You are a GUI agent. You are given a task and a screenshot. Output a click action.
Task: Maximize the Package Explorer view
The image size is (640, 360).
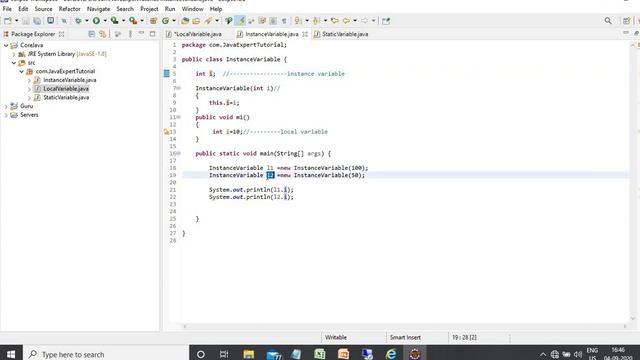click(x=152, y=34)
